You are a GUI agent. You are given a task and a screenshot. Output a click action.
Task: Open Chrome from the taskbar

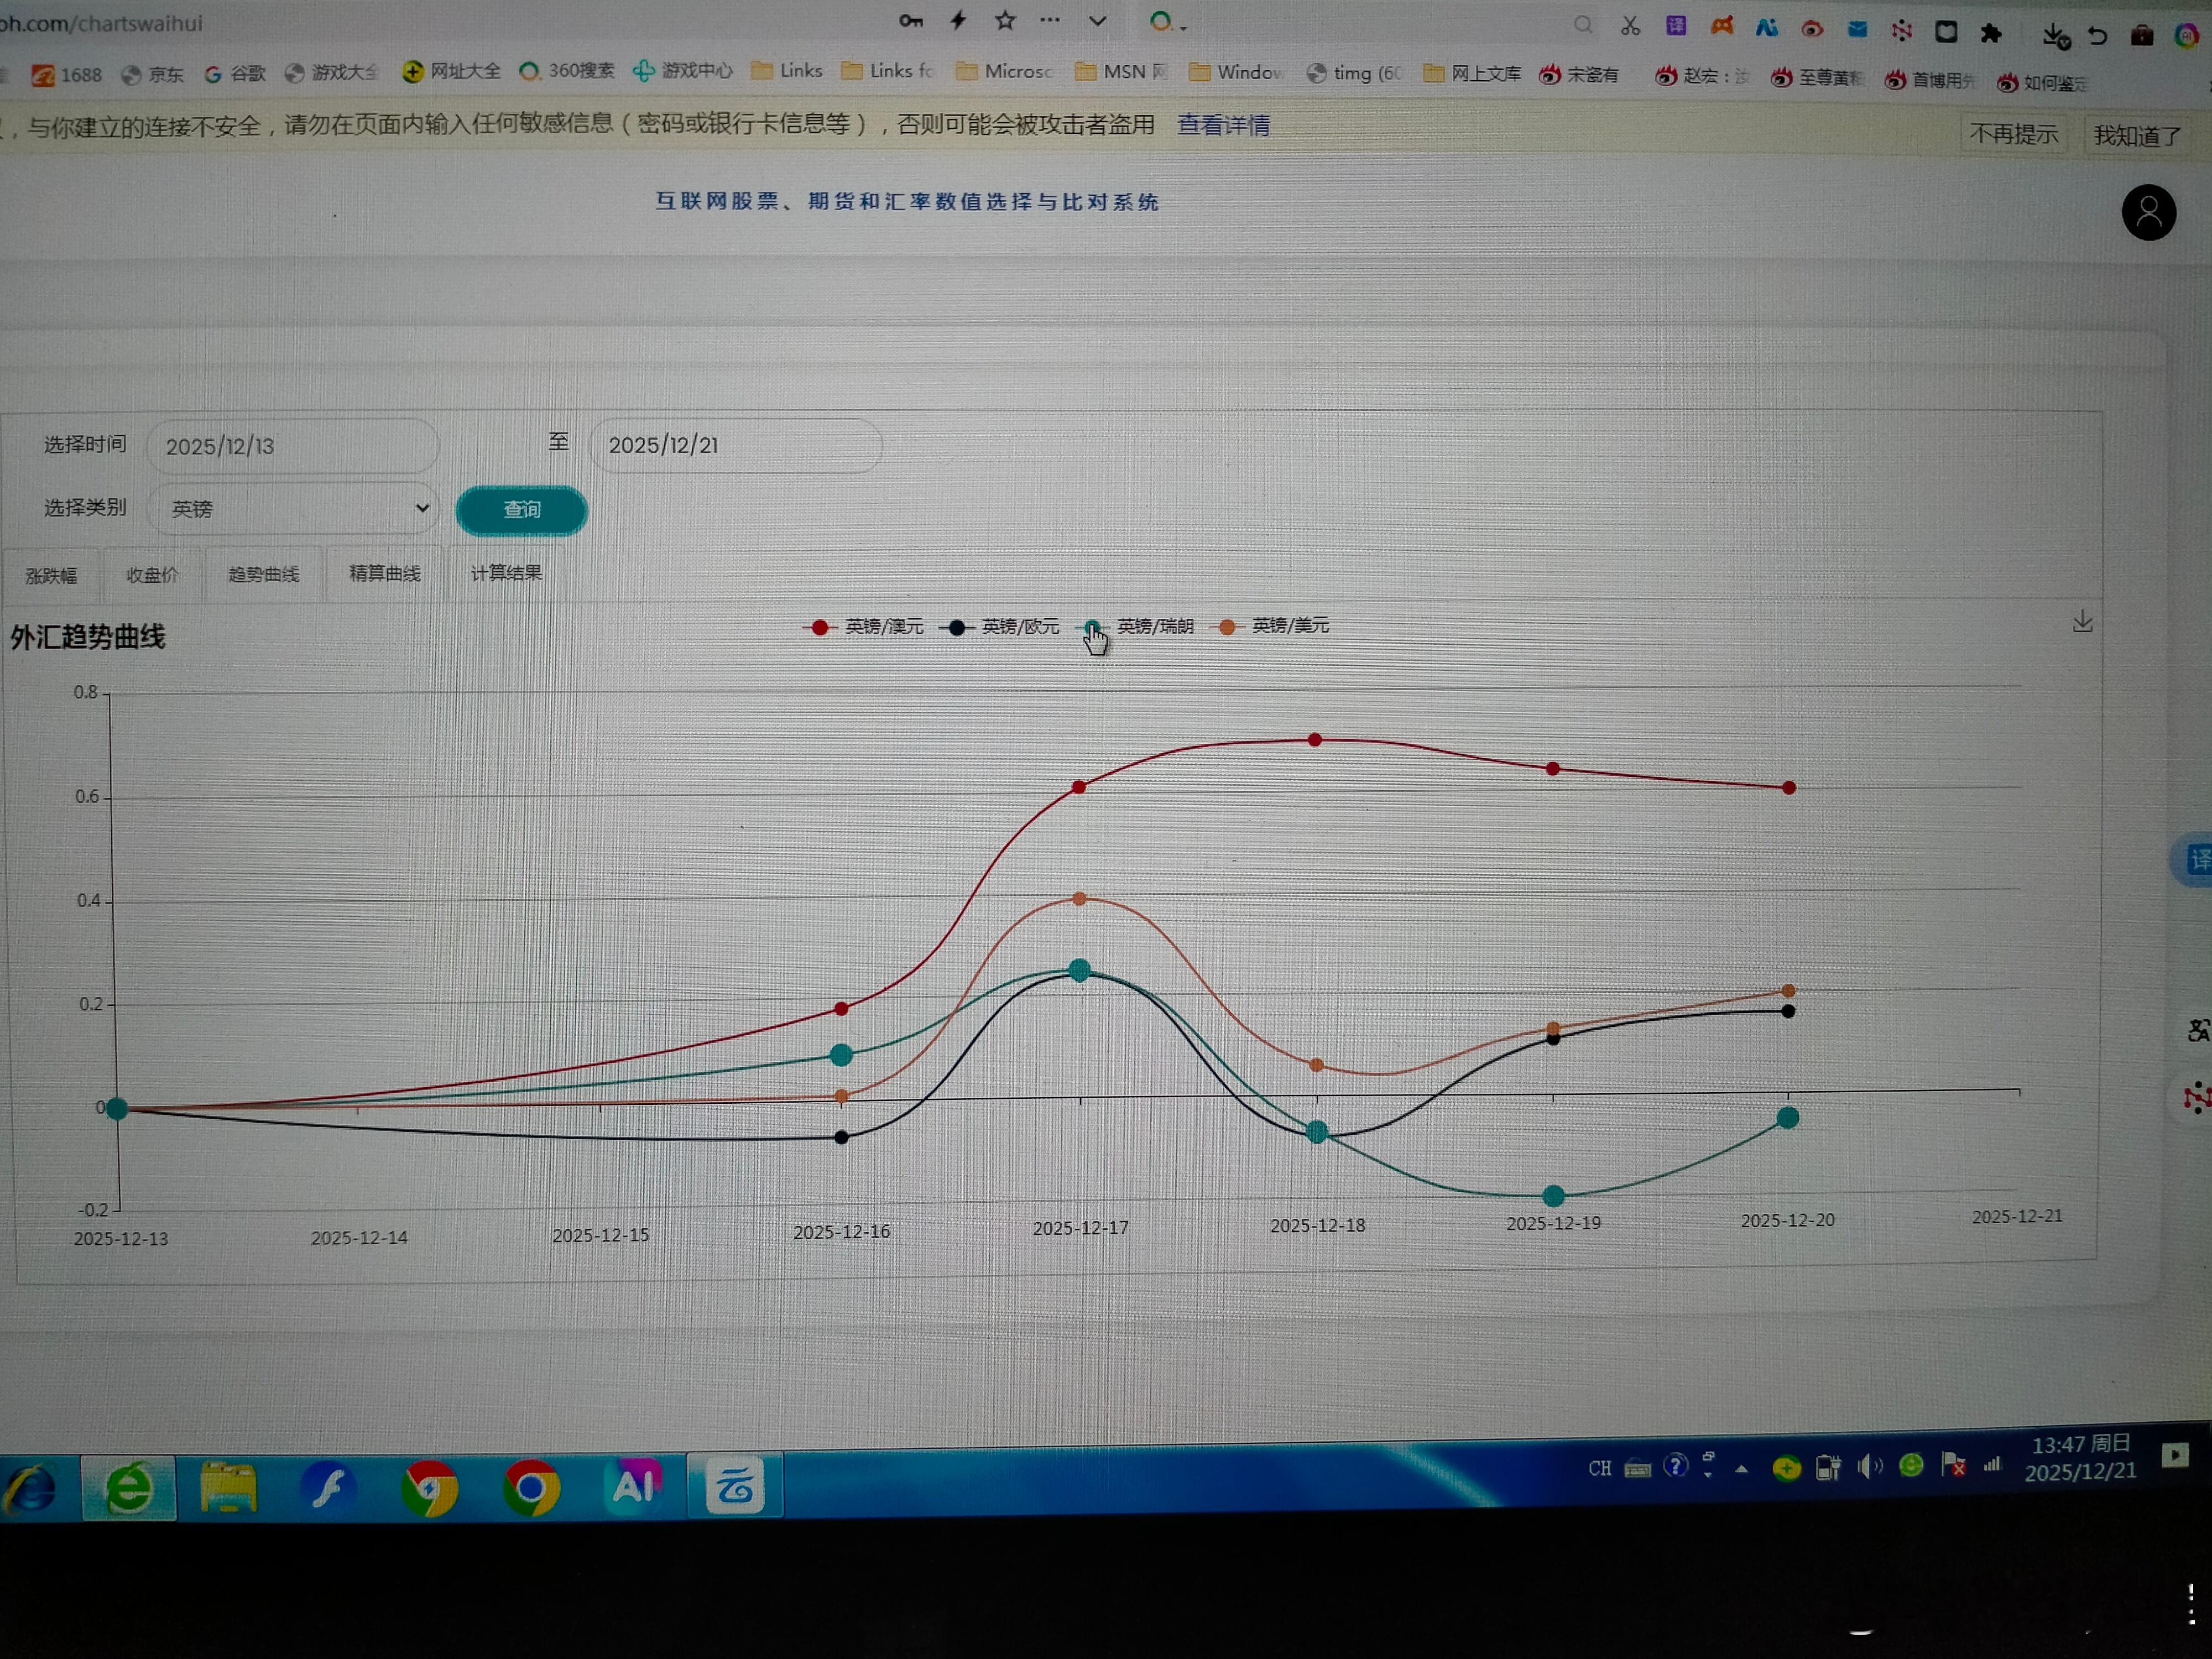point(531,1489)
